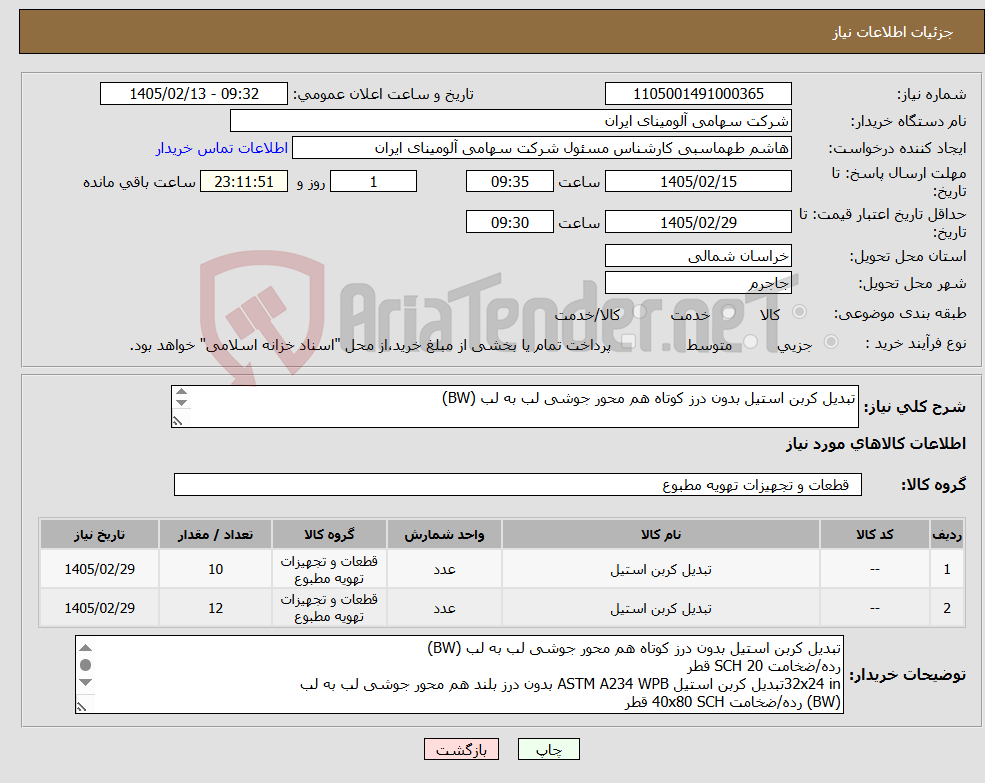Click row 1 date cell 1405/02/29
This screenshot has height=783, width=985.
[99, 569]
